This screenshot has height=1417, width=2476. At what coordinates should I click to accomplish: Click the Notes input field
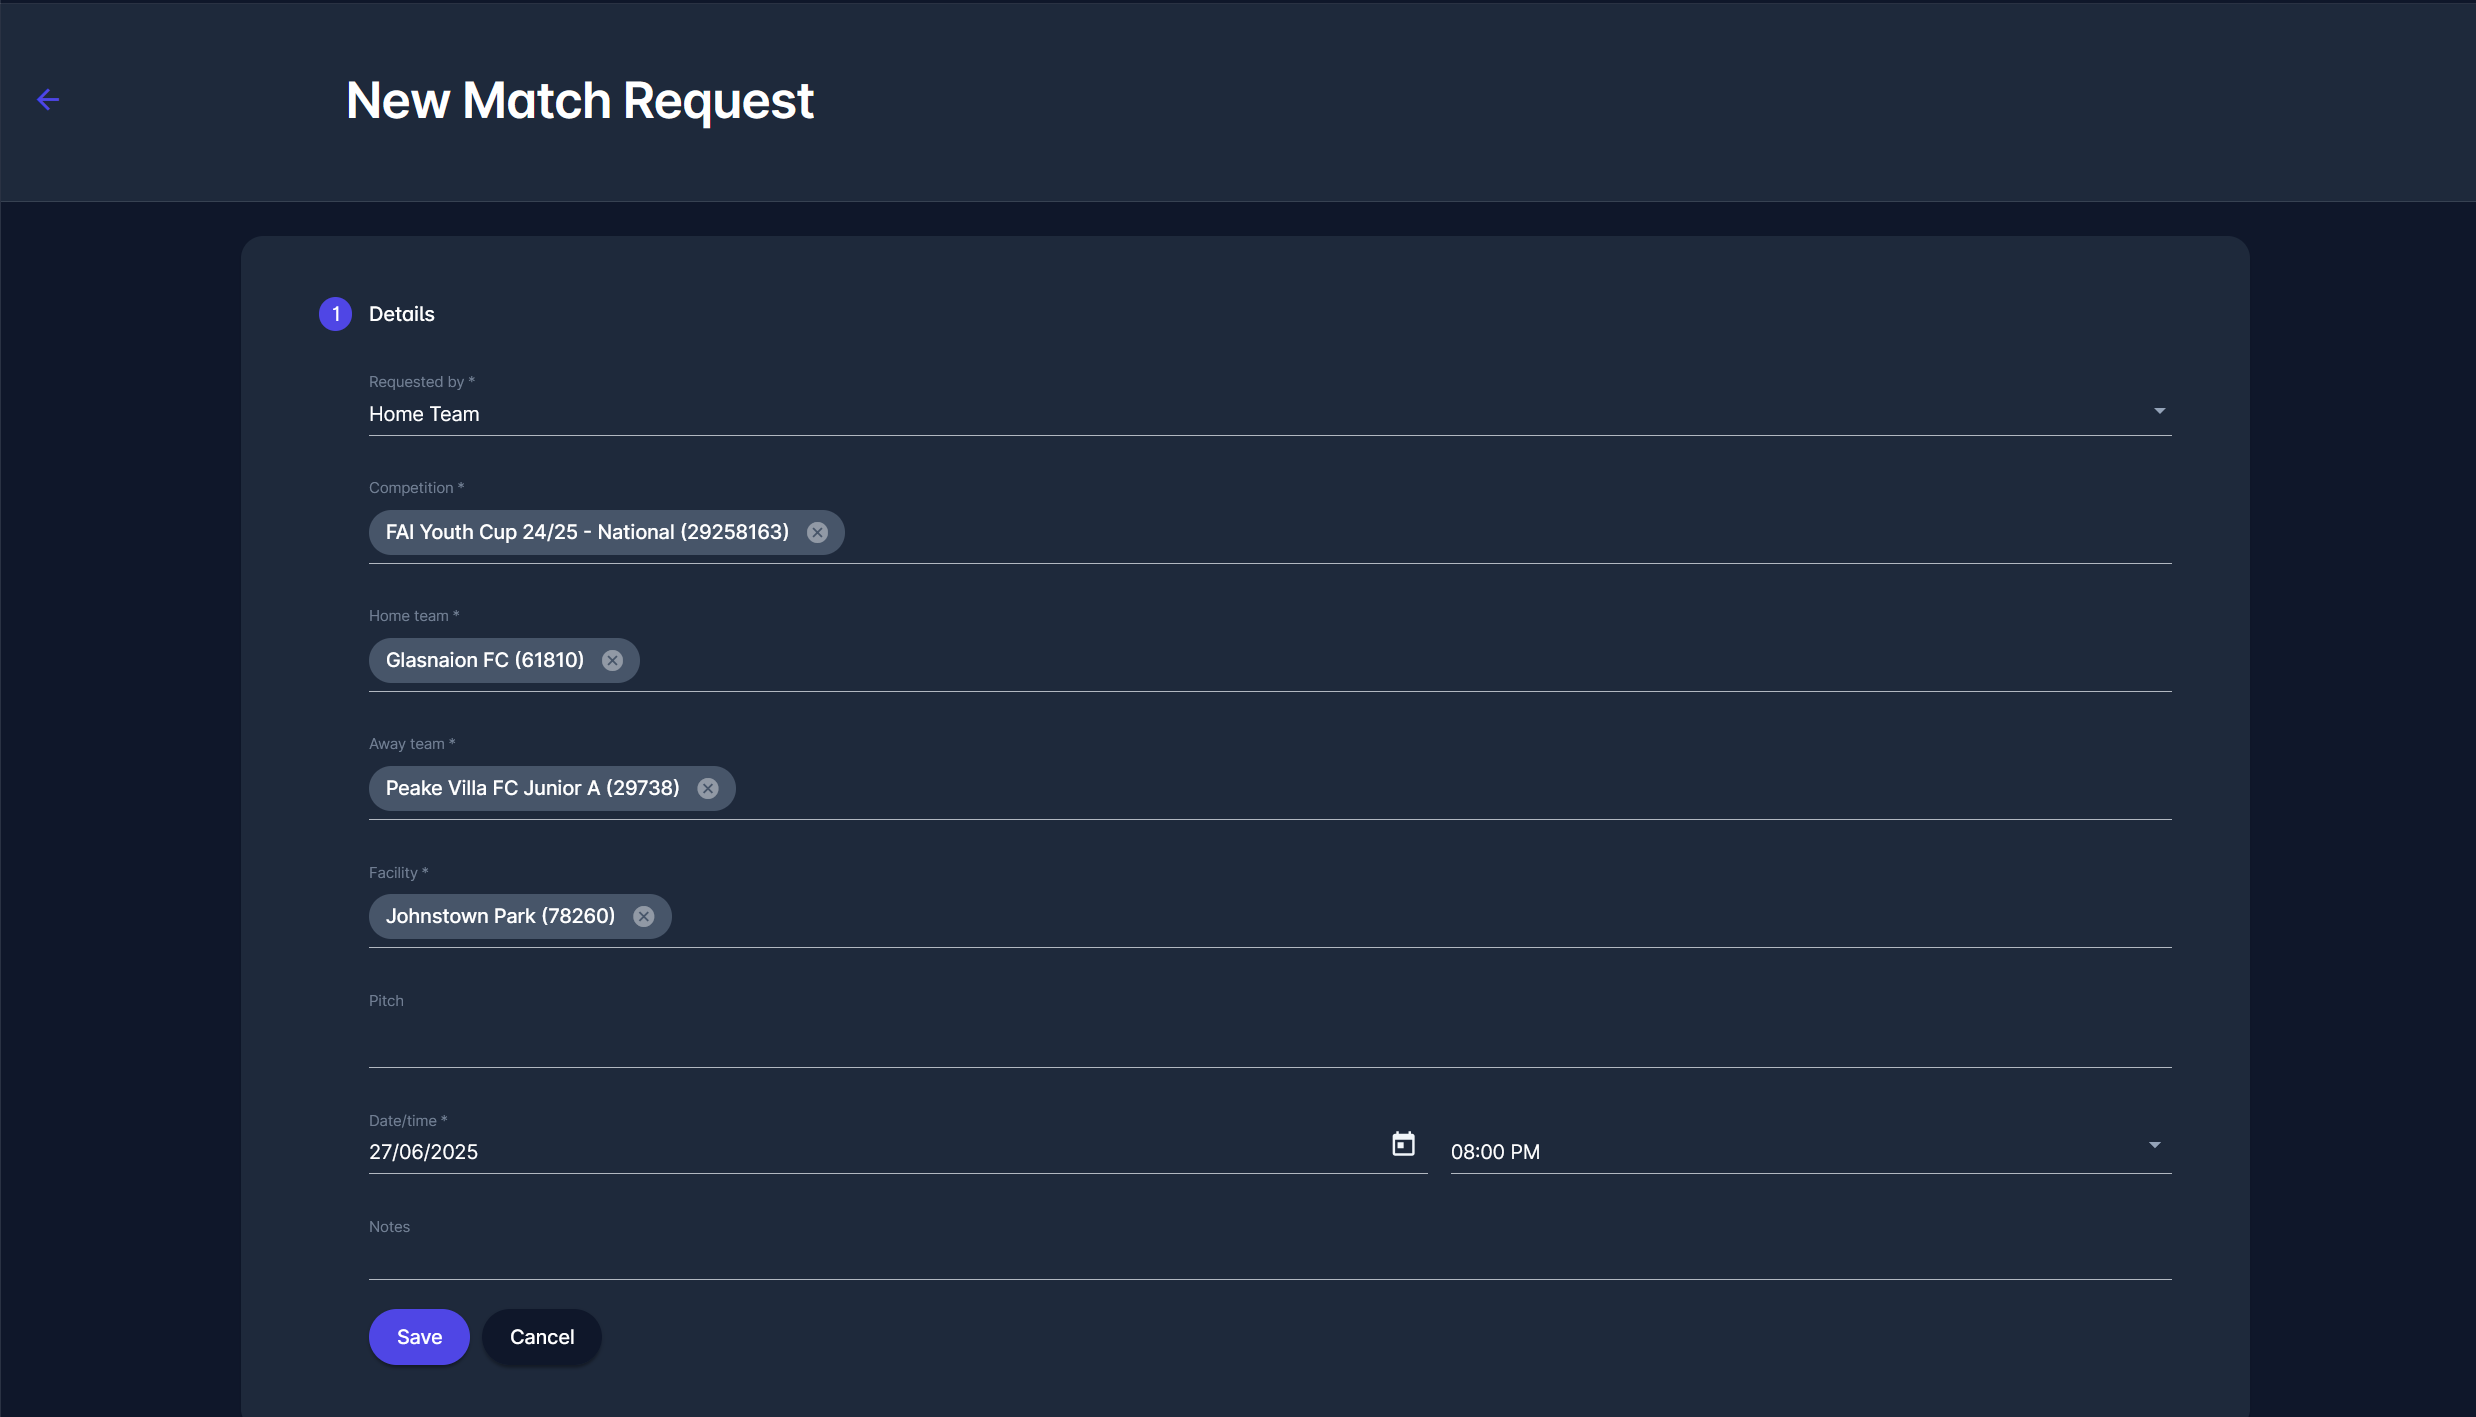(x=1200, y=1258)
